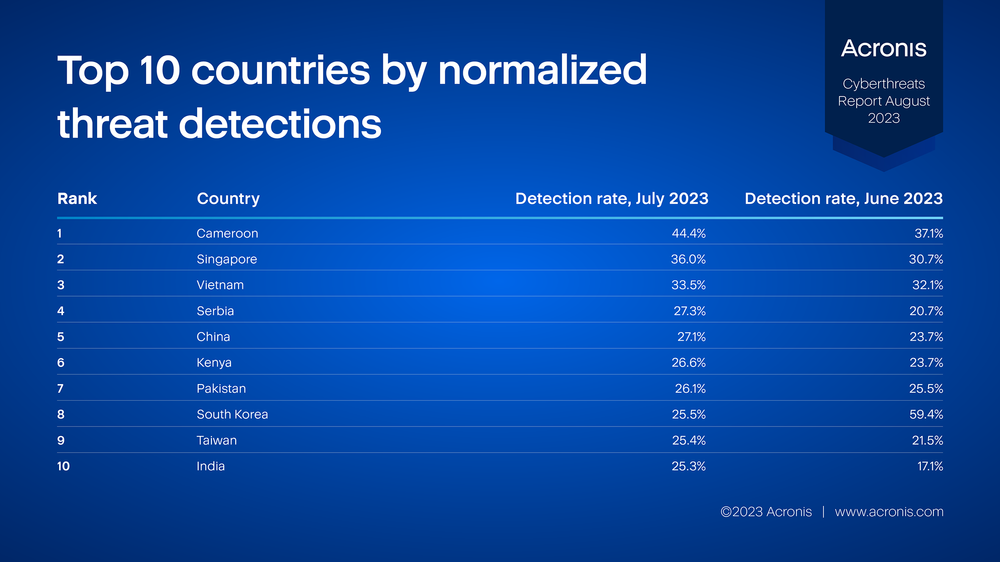Select Serbia in the country column

pyautogui.click(x=215, y=311)
